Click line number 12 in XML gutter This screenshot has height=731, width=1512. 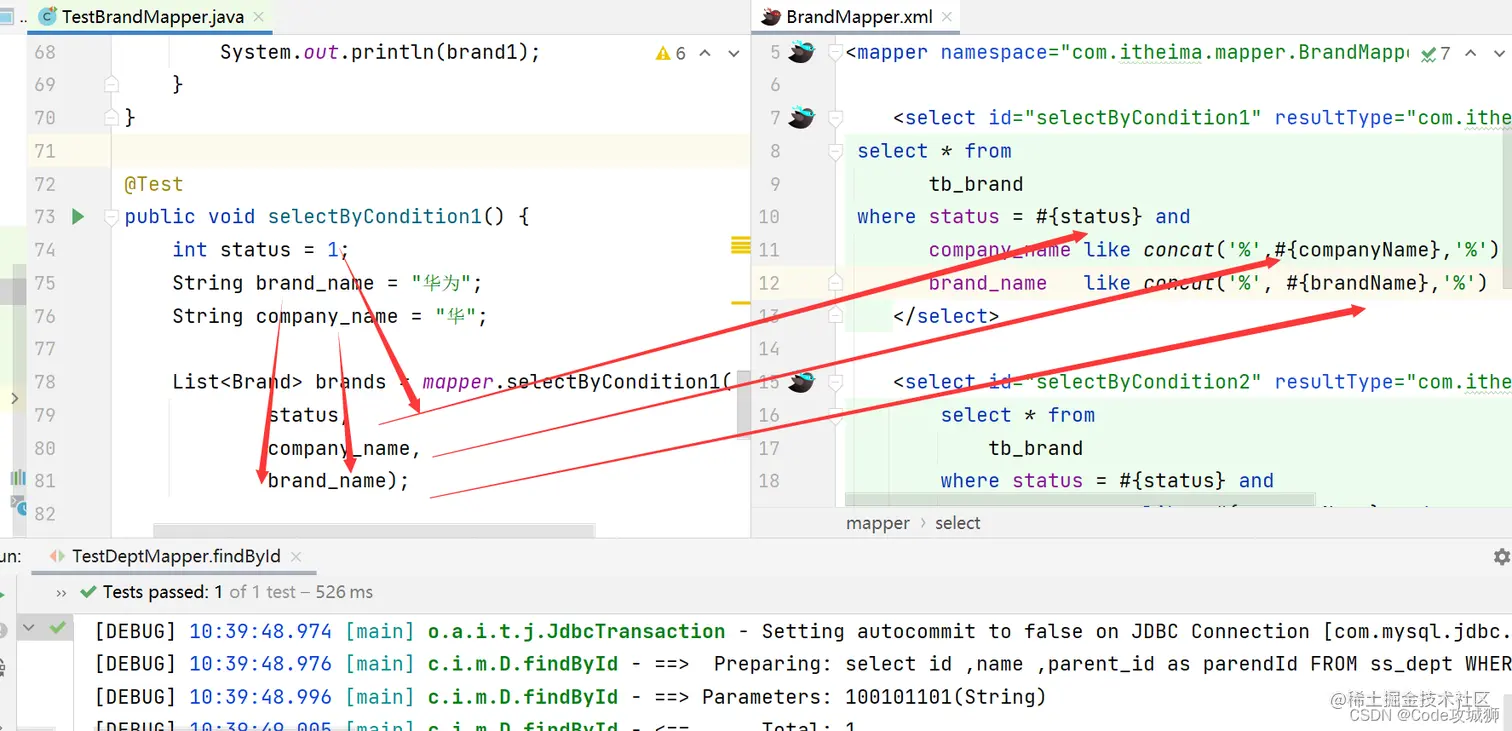click(x=769, y=283)
